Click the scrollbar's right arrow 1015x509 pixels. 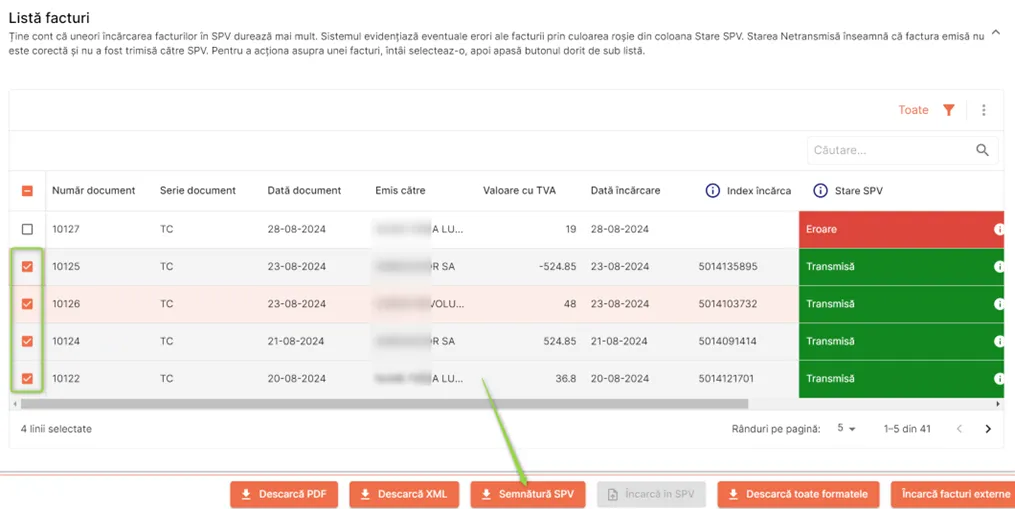pos(998,404)
